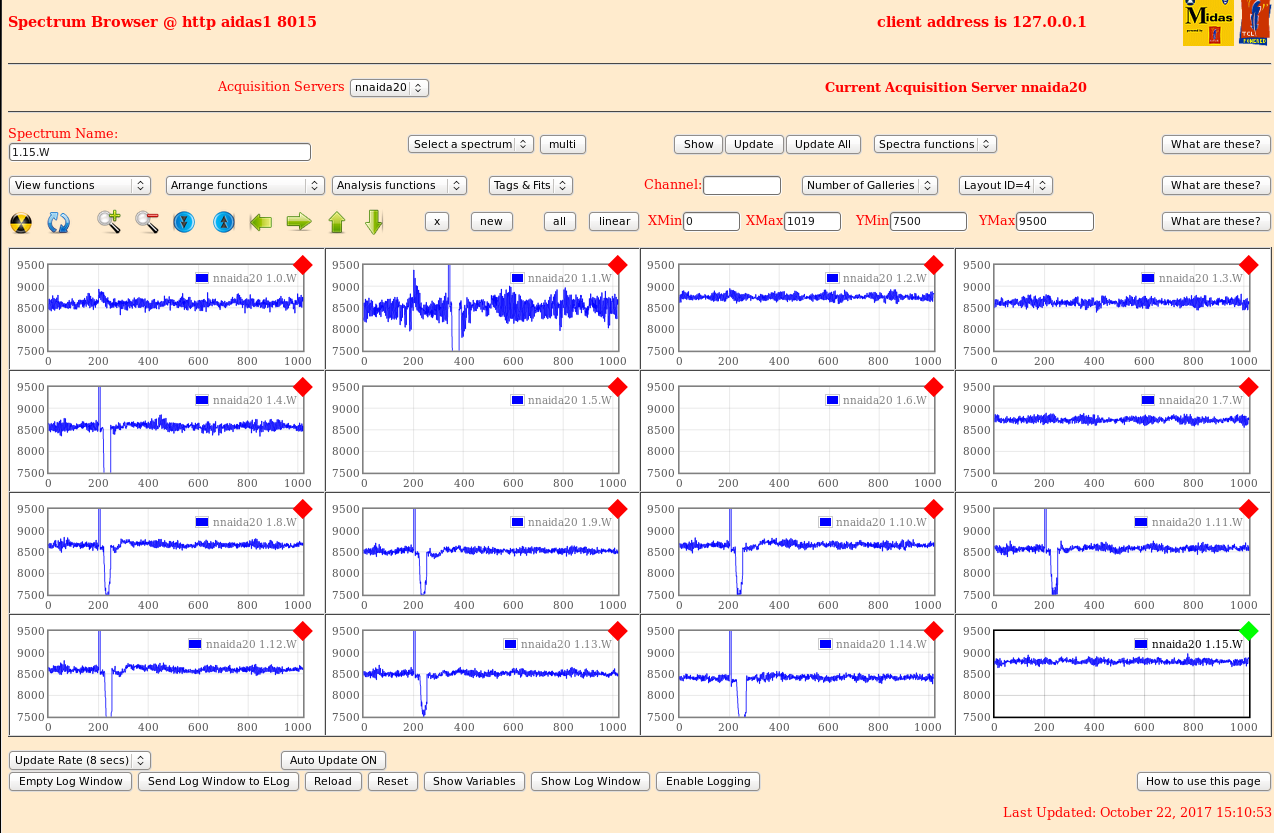Toggle the red diamond on spectrum 1.0.W
The image size is (1274, 833).
point(303,265)
